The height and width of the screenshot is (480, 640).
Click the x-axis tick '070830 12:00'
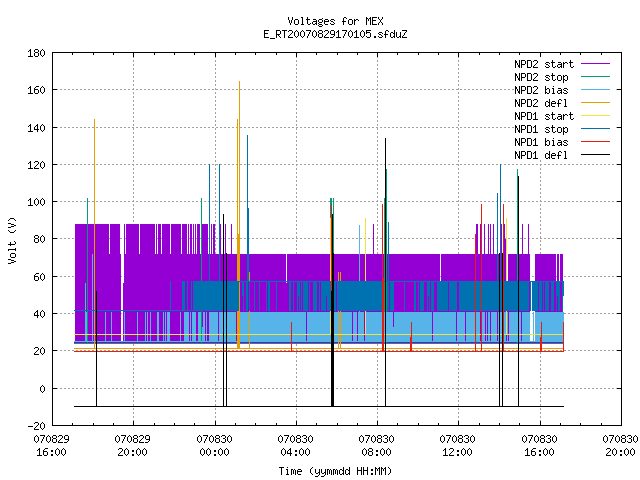tap(458, 446)
